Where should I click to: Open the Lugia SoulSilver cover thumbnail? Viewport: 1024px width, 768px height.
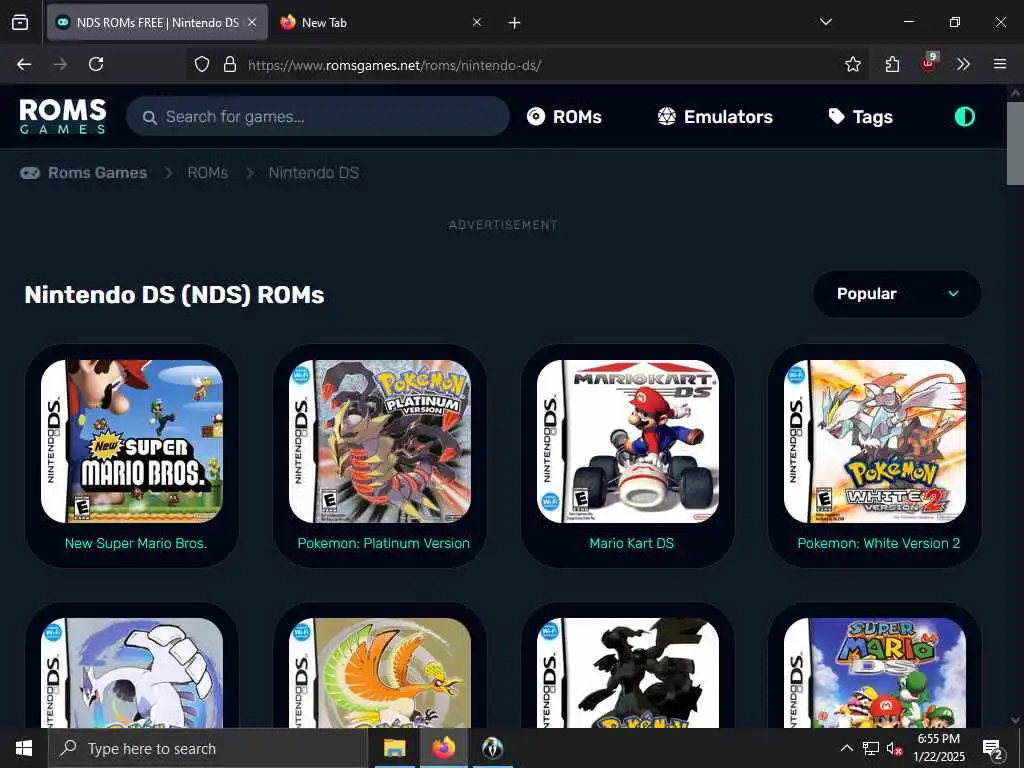(x=132, y=673)
